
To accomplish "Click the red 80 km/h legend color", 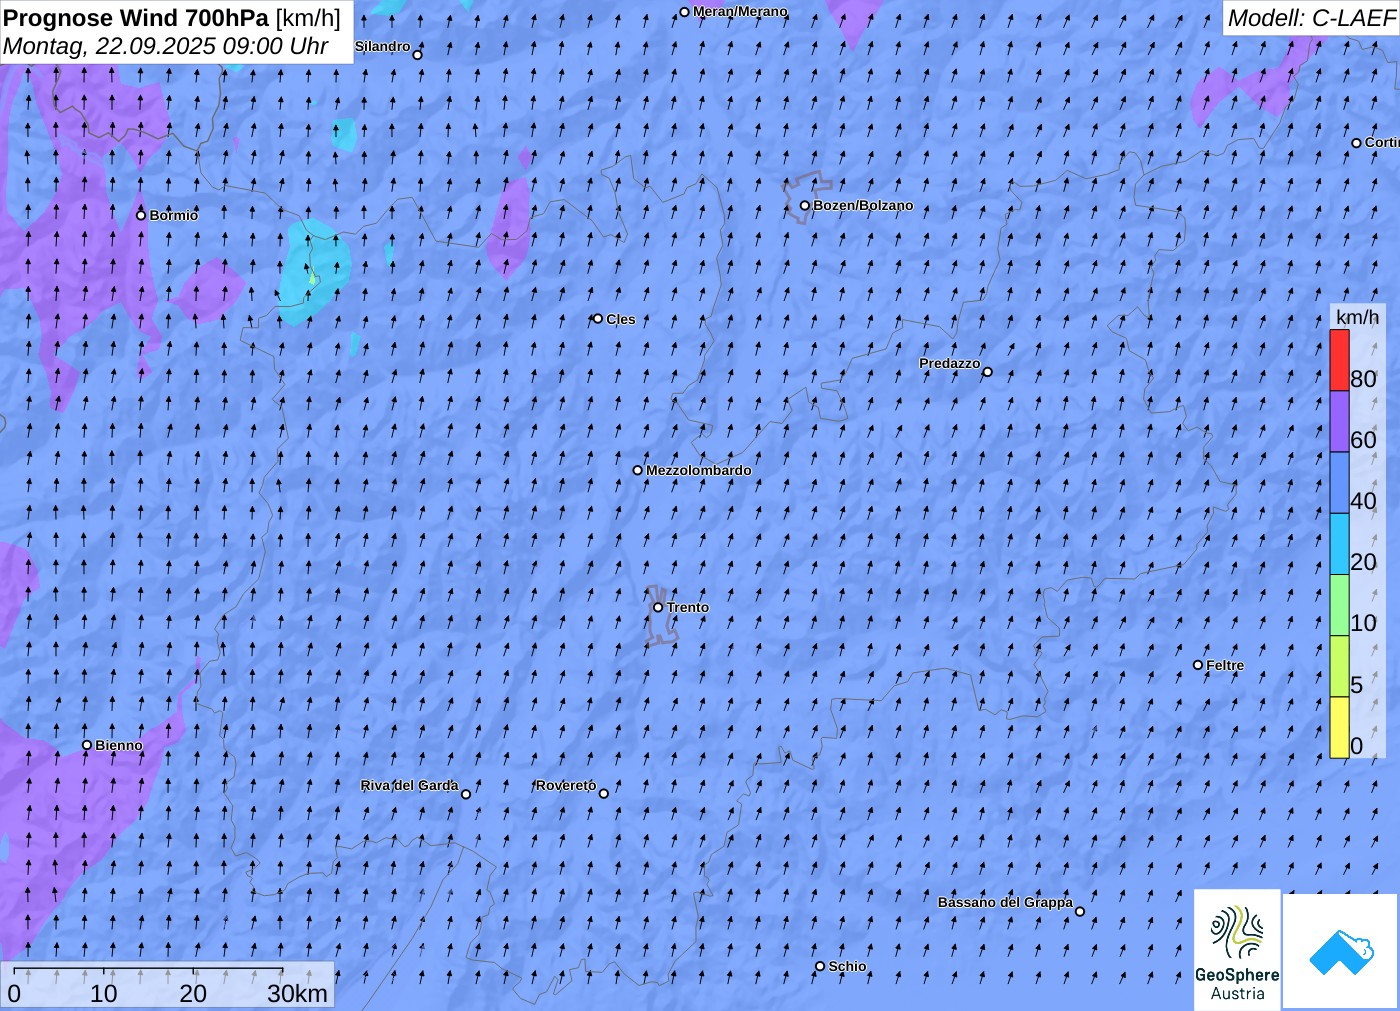I will coord(1339,360).
